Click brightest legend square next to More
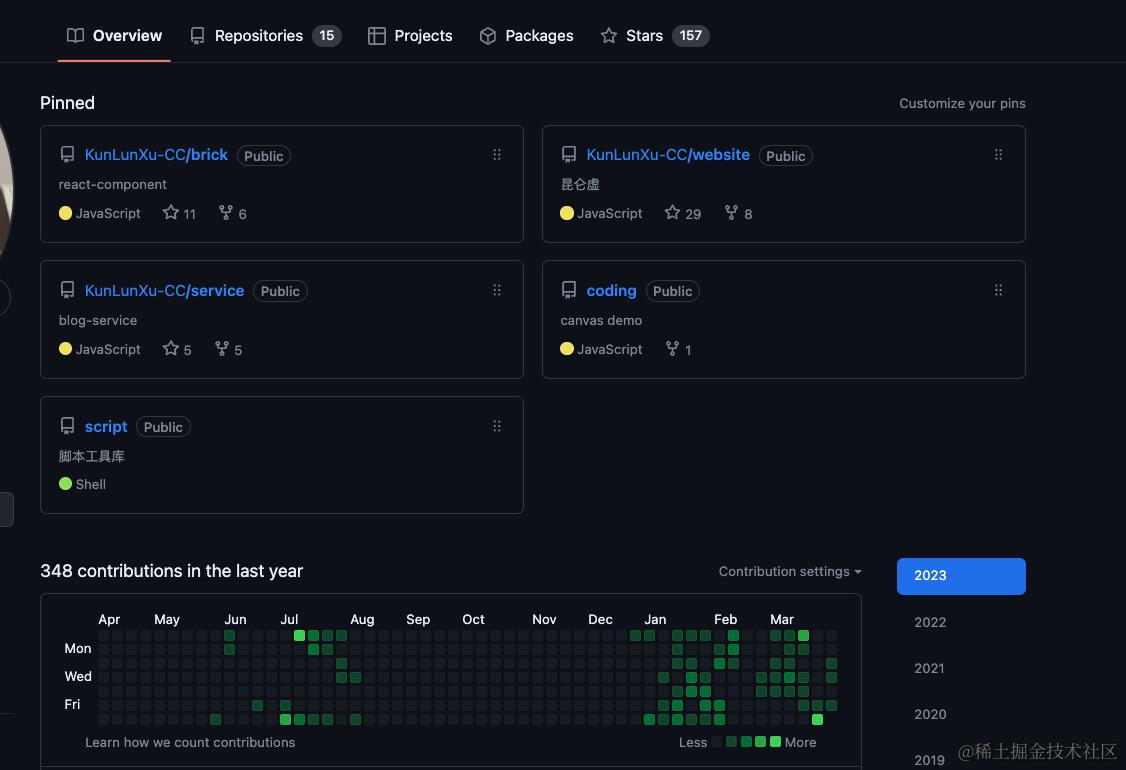1126x770 pixels. click(775, 742)
